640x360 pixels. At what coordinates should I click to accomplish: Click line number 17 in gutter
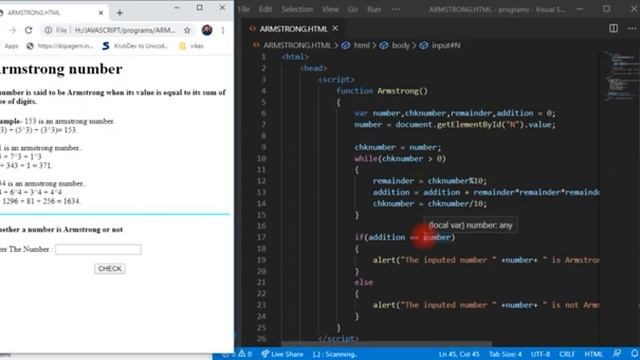point(262,237)
